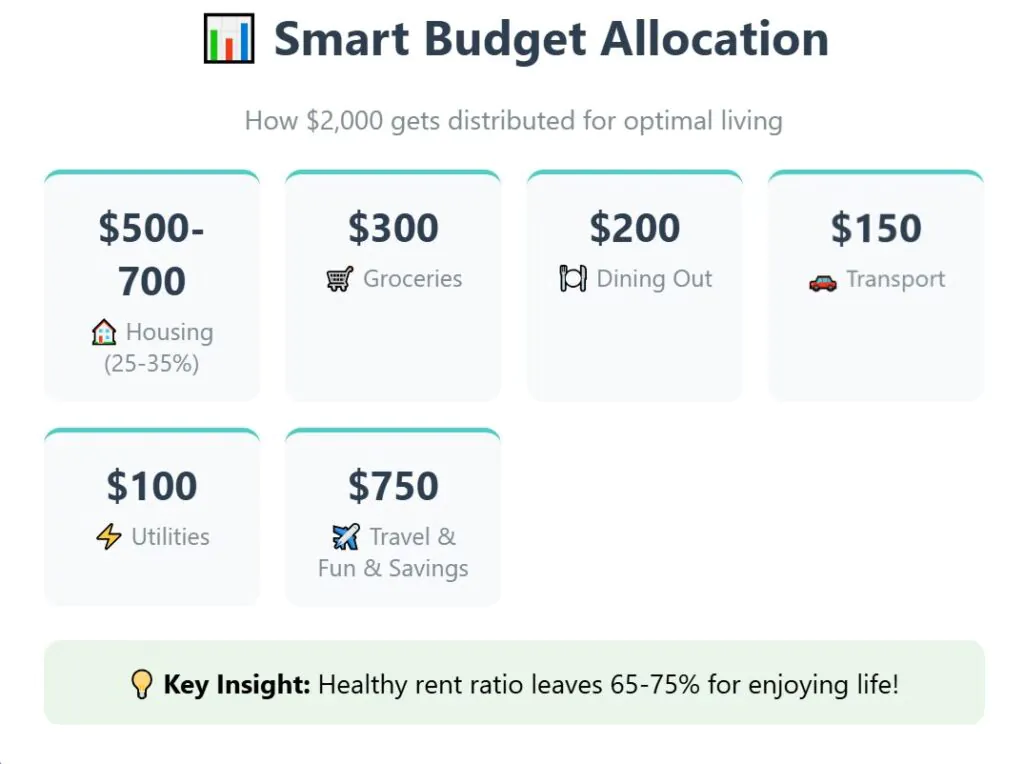Select the $500-700 housing amount
This screenshot has height=764, width=1024.
152,255
